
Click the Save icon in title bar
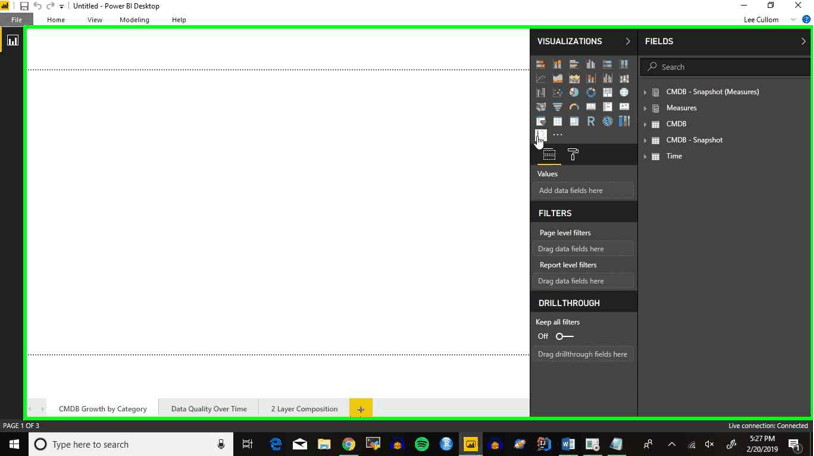[x=24, y=6]
